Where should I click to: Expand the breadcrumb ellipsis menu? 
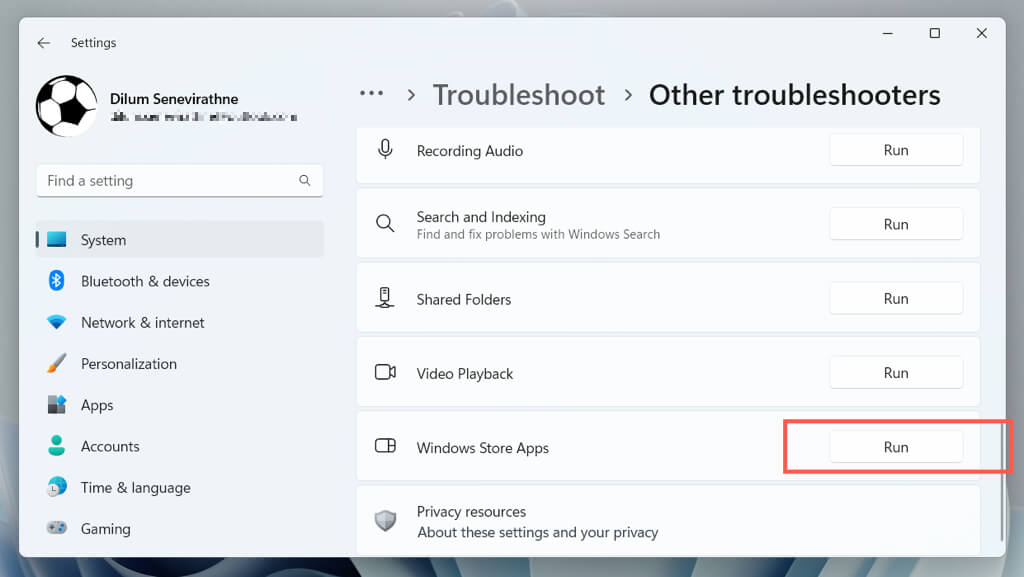(371, 94)
